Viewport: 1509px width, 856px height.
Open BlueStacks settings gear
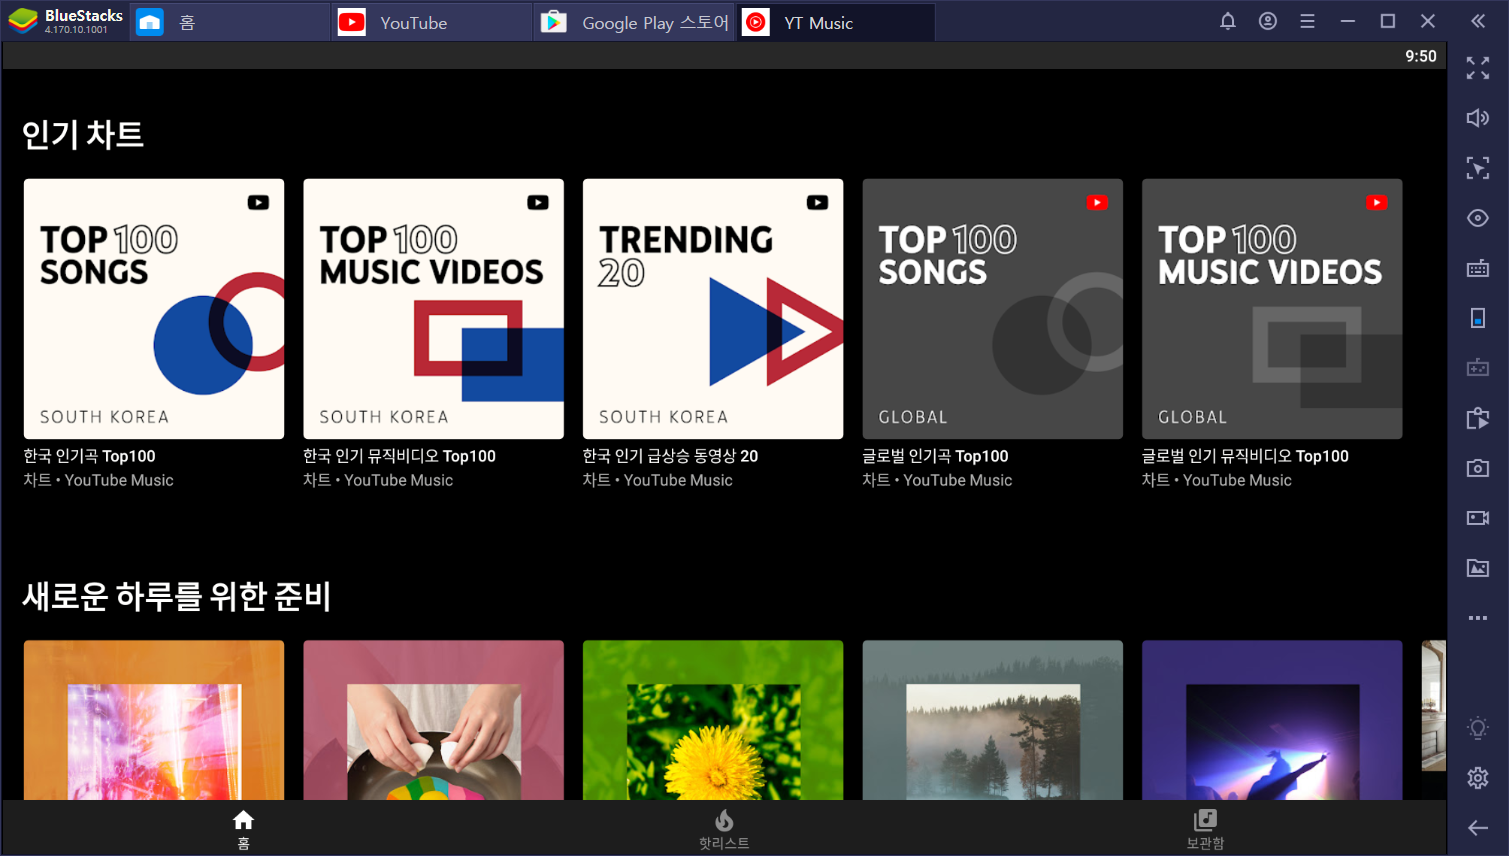point(1478,778)
